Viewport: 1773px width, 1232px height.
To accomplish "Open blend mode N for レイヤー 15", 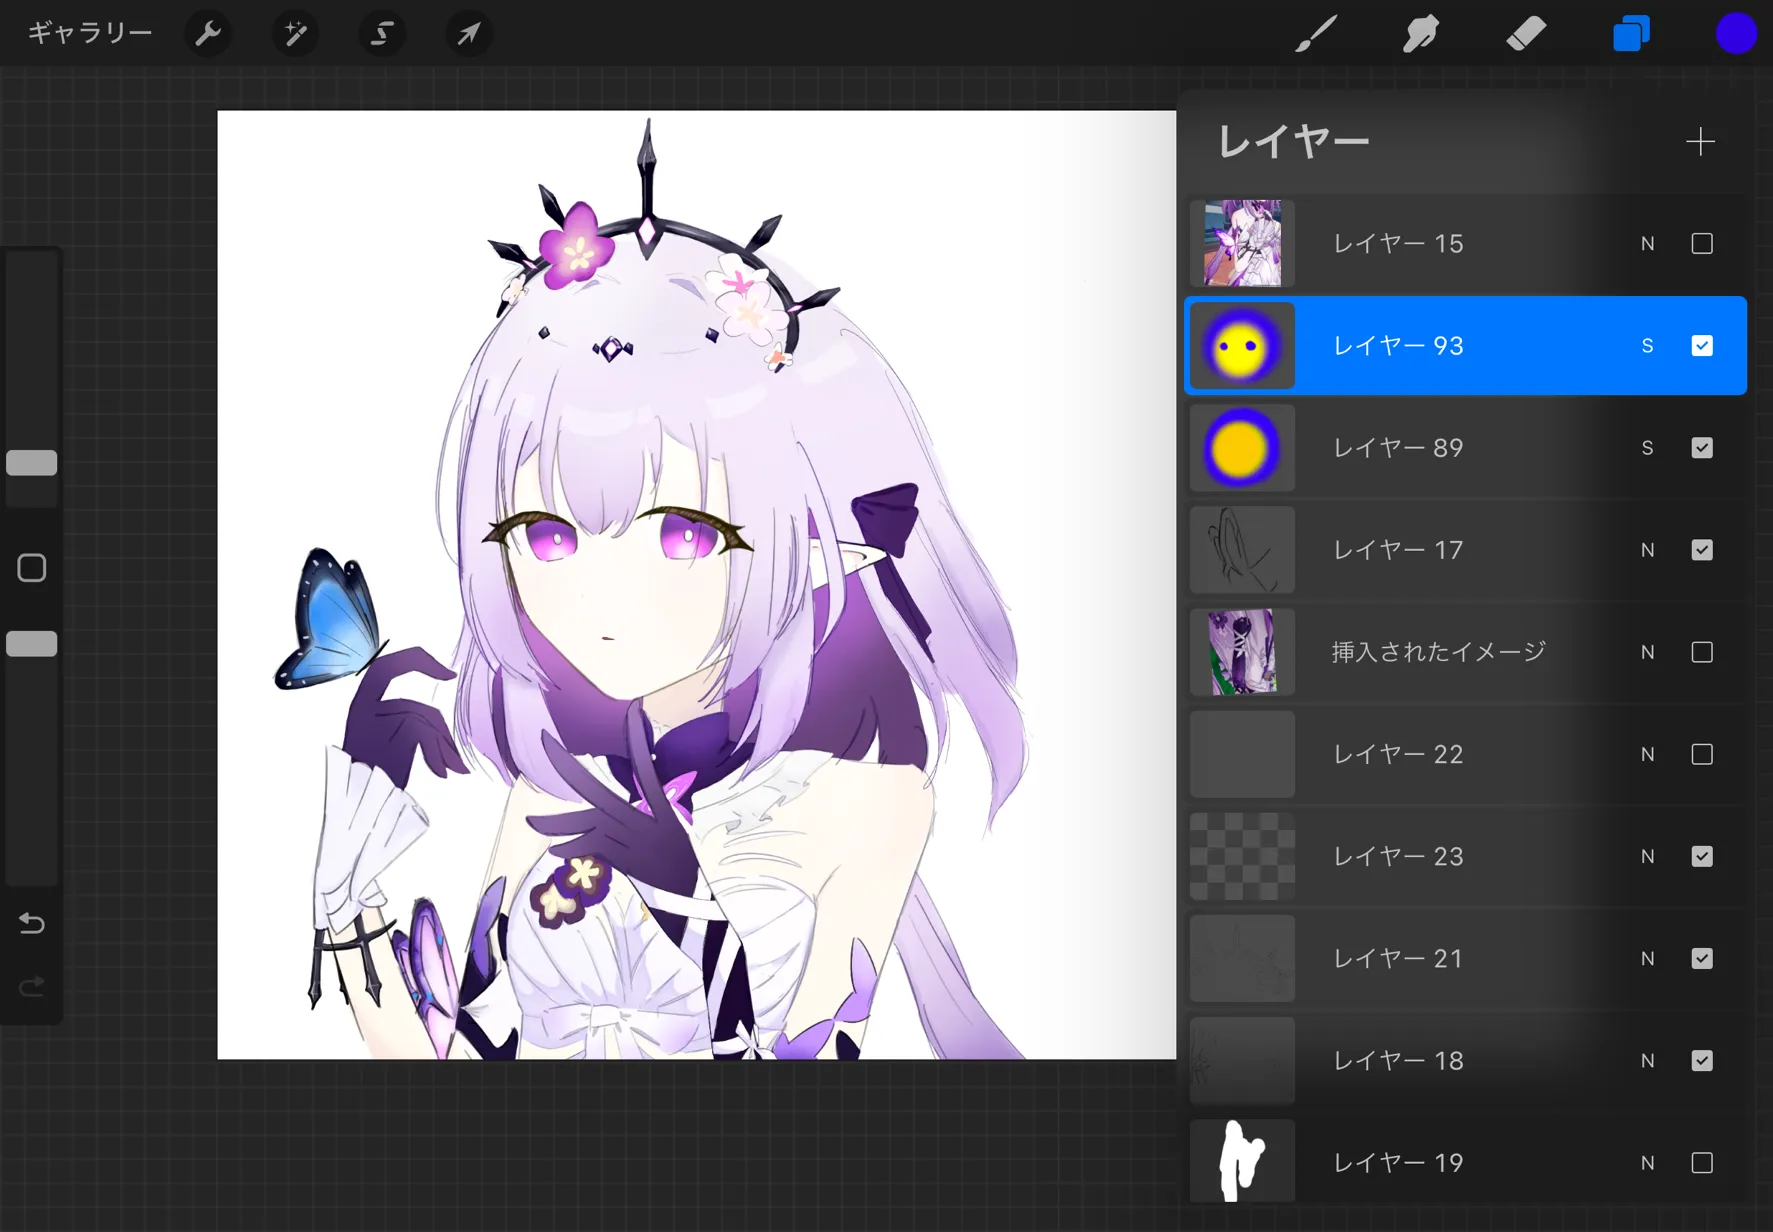I will [1648, 244].
